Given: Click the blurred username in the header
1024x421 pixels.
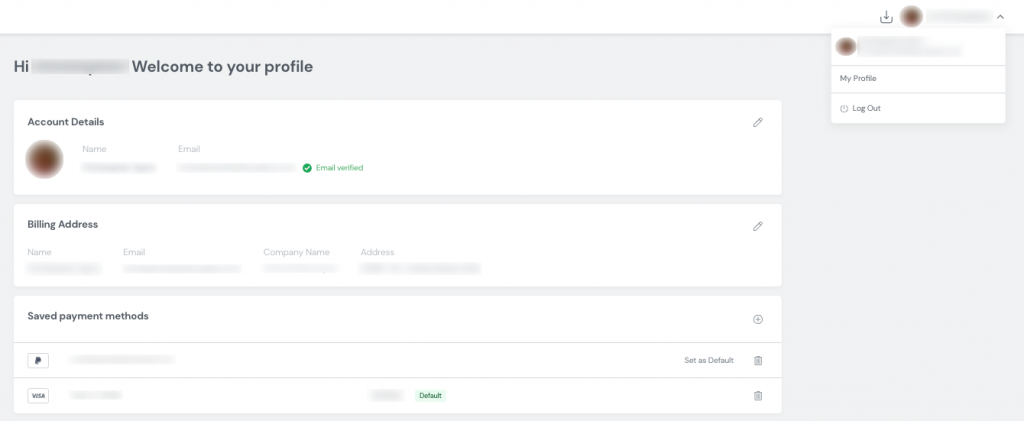Looking at the screenshot, I should [958, 17].
